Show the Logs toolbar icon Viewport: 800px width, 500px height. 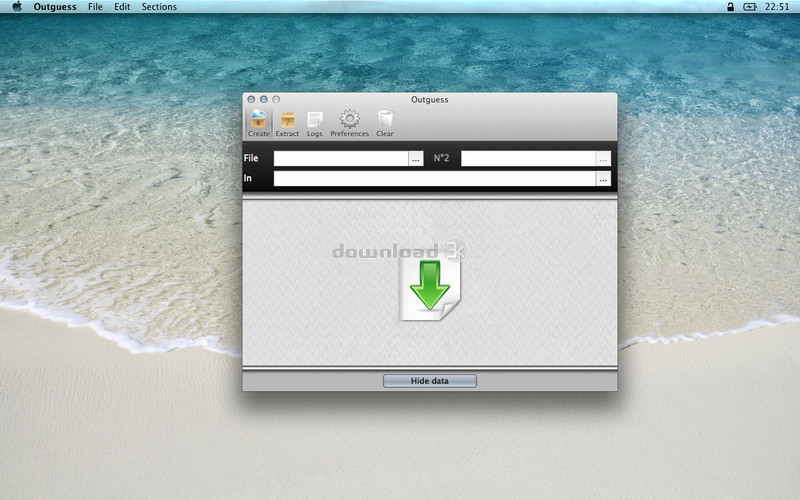[x=315, y=123]
